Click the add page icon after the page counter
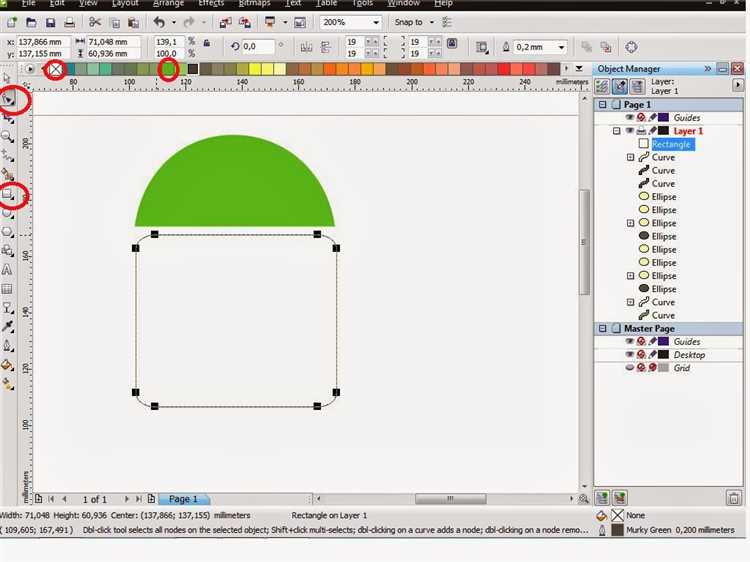This screenshot has width=750, height=562. point(151,498)
